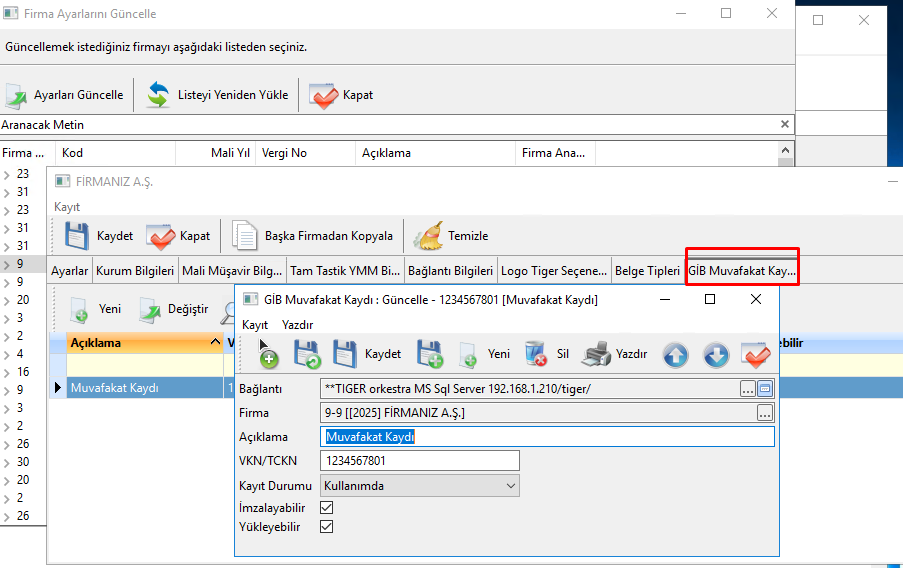Viewport: 903px width, 568px height.
Task: Click the Yazdır printer icon
Action: [x=596, y=354]
